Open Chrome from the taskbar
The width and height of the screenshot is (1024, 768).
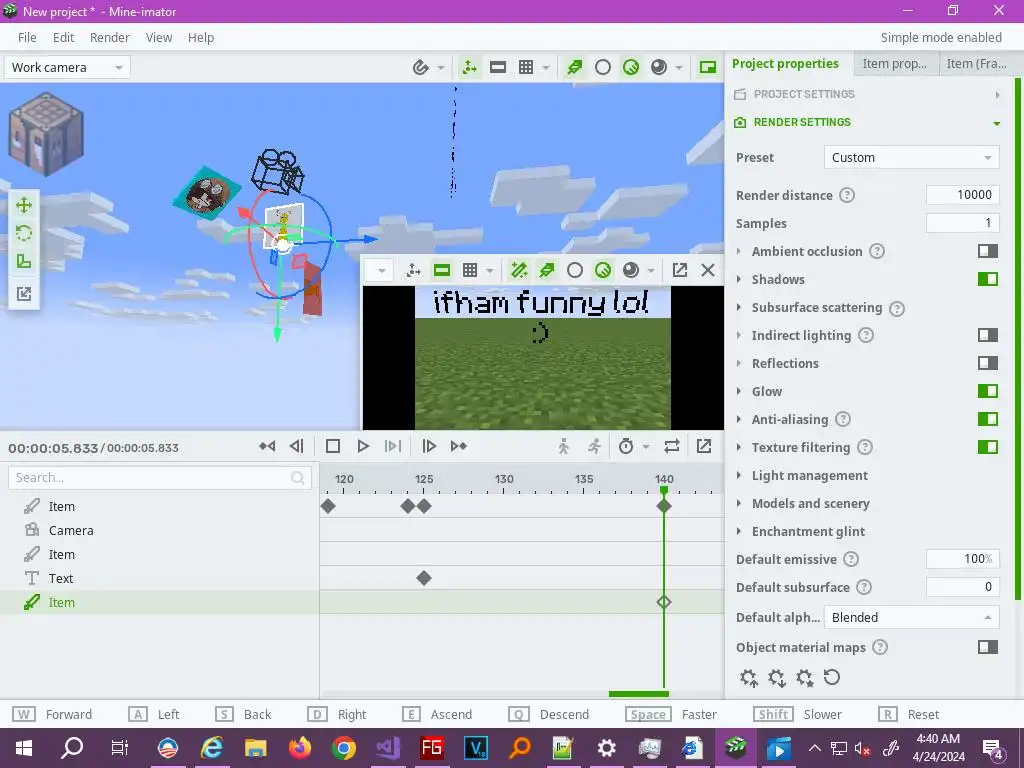pyautogui.click(x=344, y=747)
